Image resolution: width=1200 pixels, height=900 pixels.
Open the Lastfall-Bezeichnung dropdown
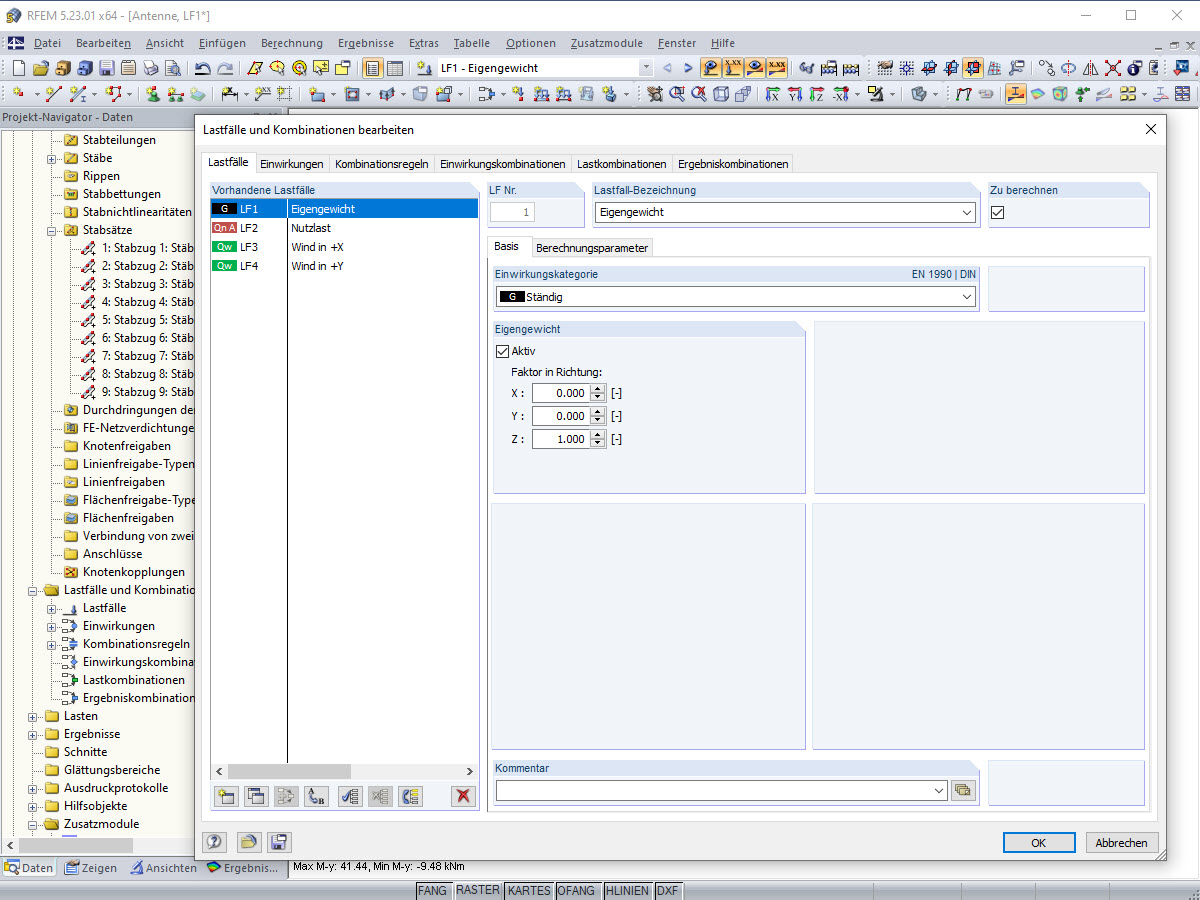point(966,212)
